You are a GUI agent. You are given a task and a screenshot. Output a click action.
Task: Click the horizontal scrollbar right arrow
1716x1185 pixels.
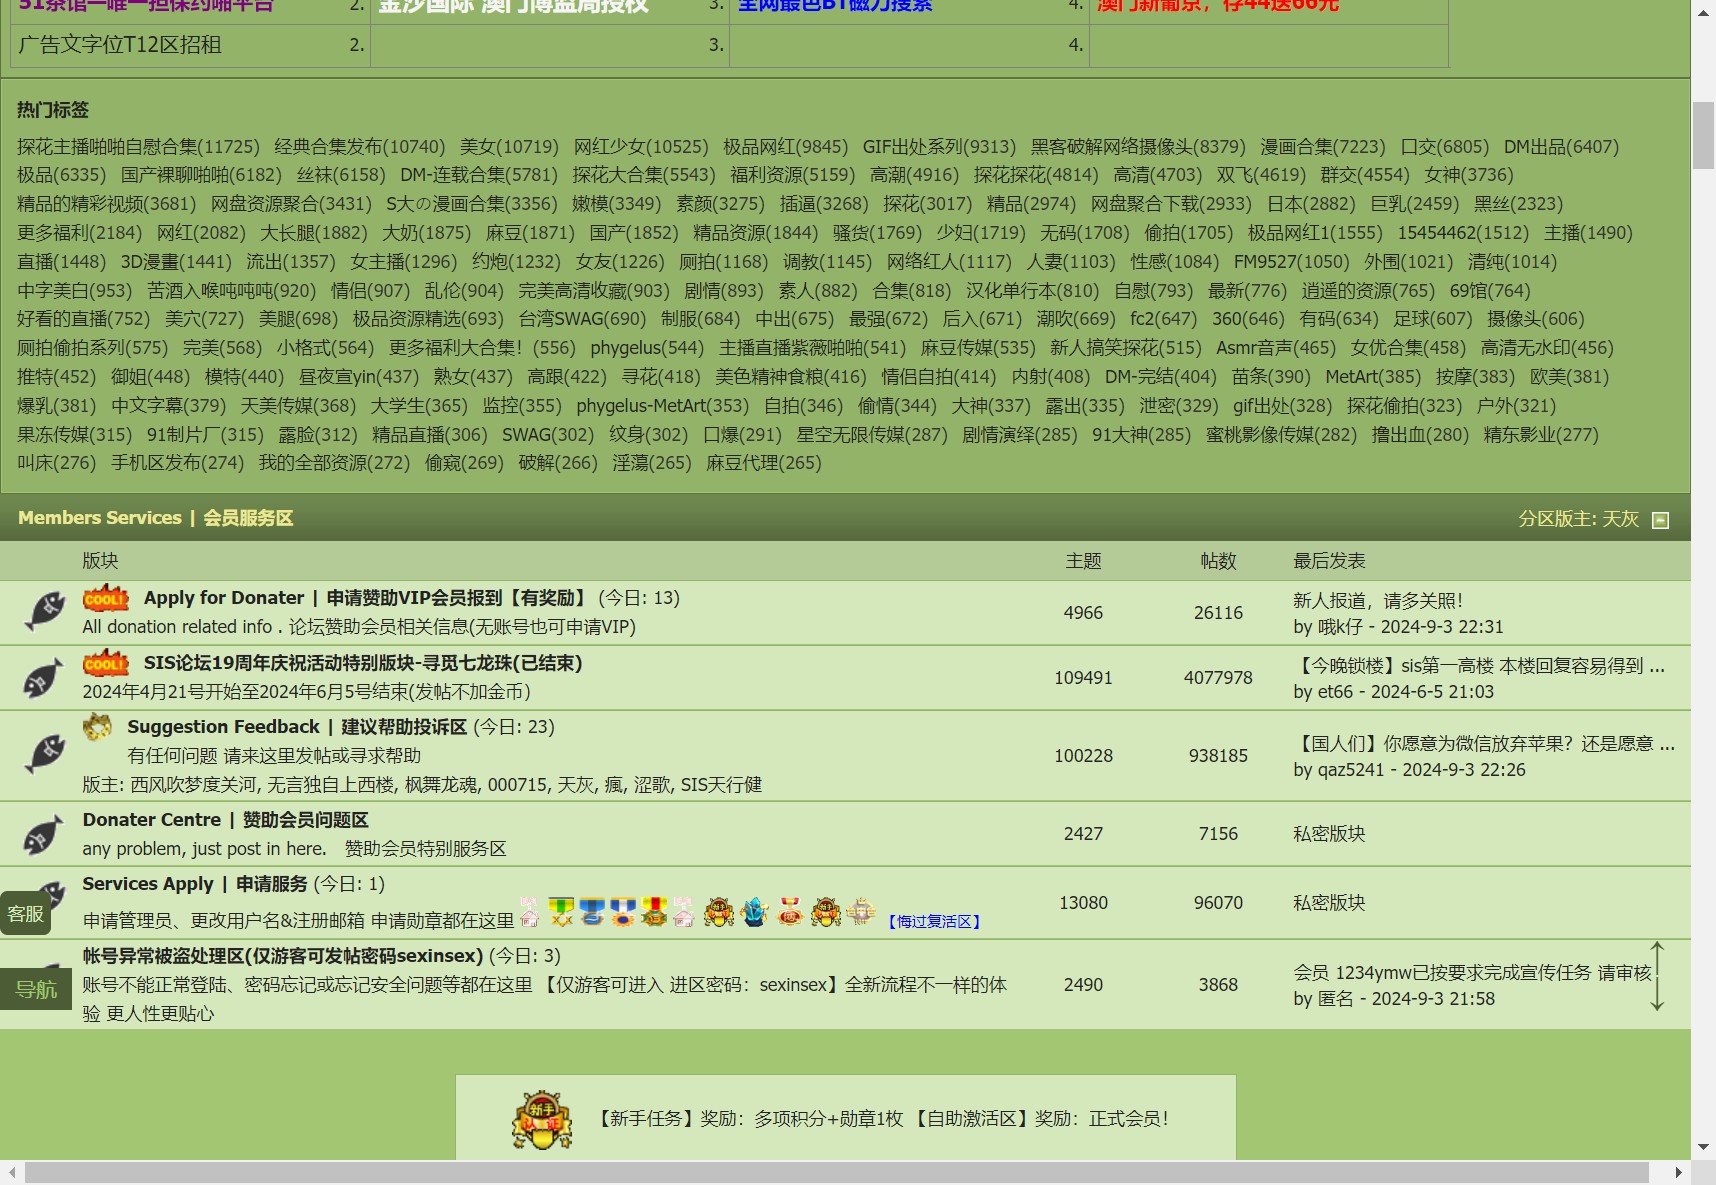pyautogui.click(x=1678, y=1172)
